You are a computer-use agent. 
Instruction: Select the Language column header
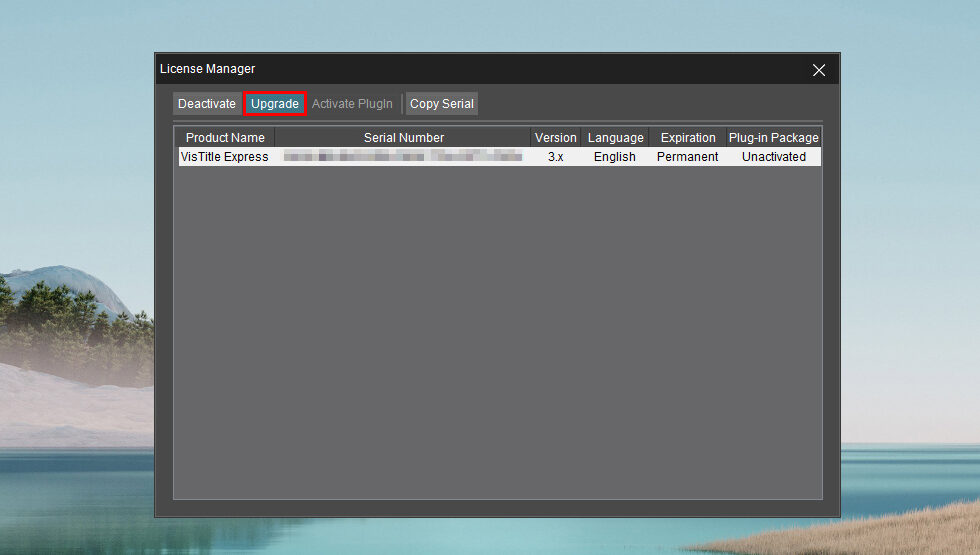pos(616,138)
